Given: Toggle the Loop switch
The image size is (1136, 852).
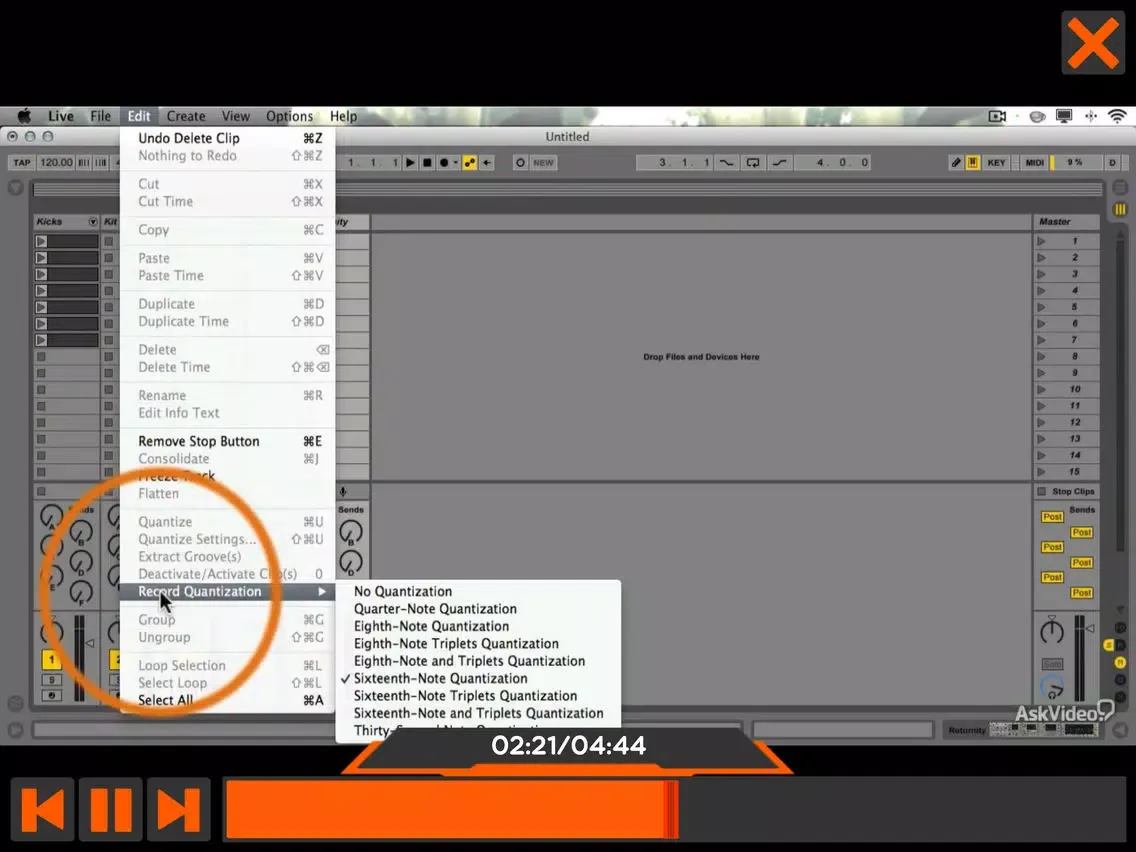Looking at the screenshot, I should click(753, 162).
